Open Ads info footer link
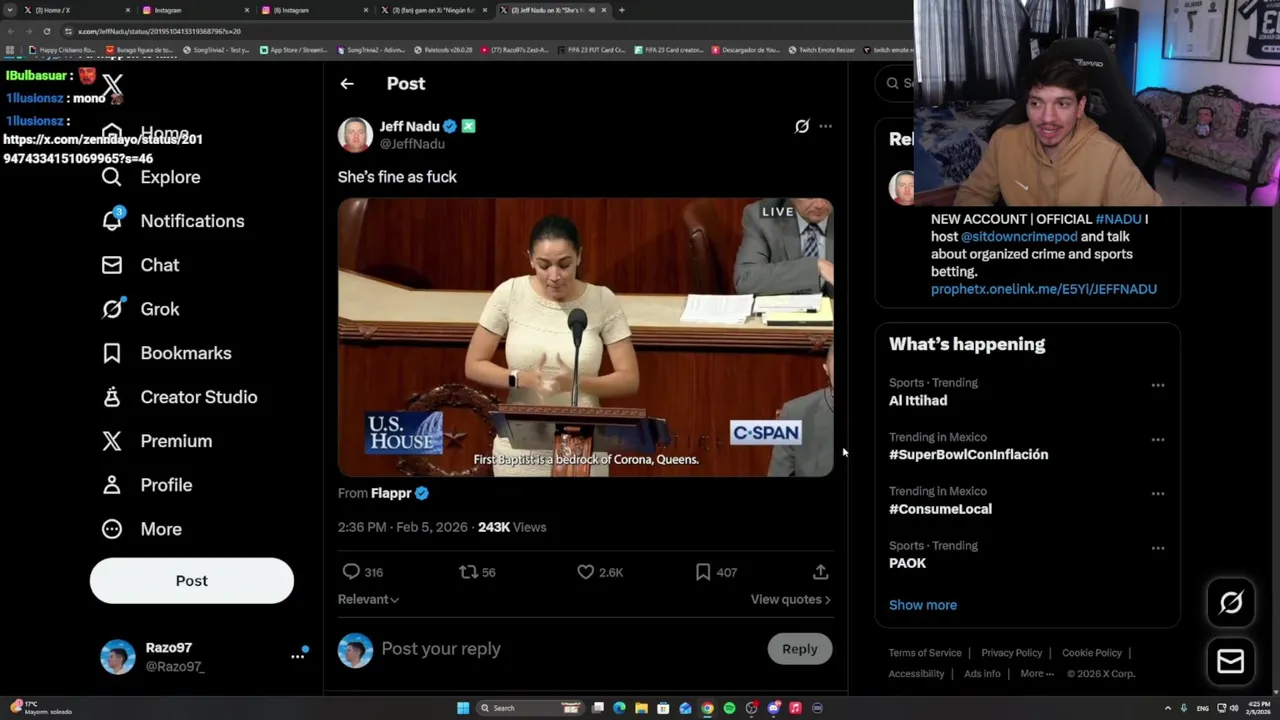 [x=982, y=674]
